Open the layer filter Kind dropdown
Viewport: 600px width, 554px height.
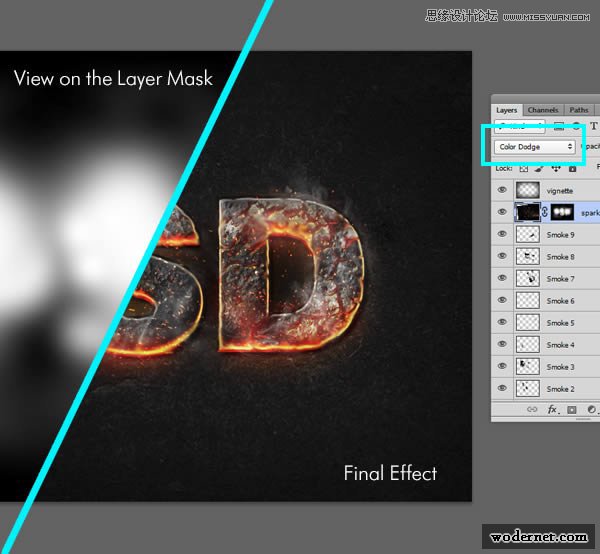tap(519, 126)
